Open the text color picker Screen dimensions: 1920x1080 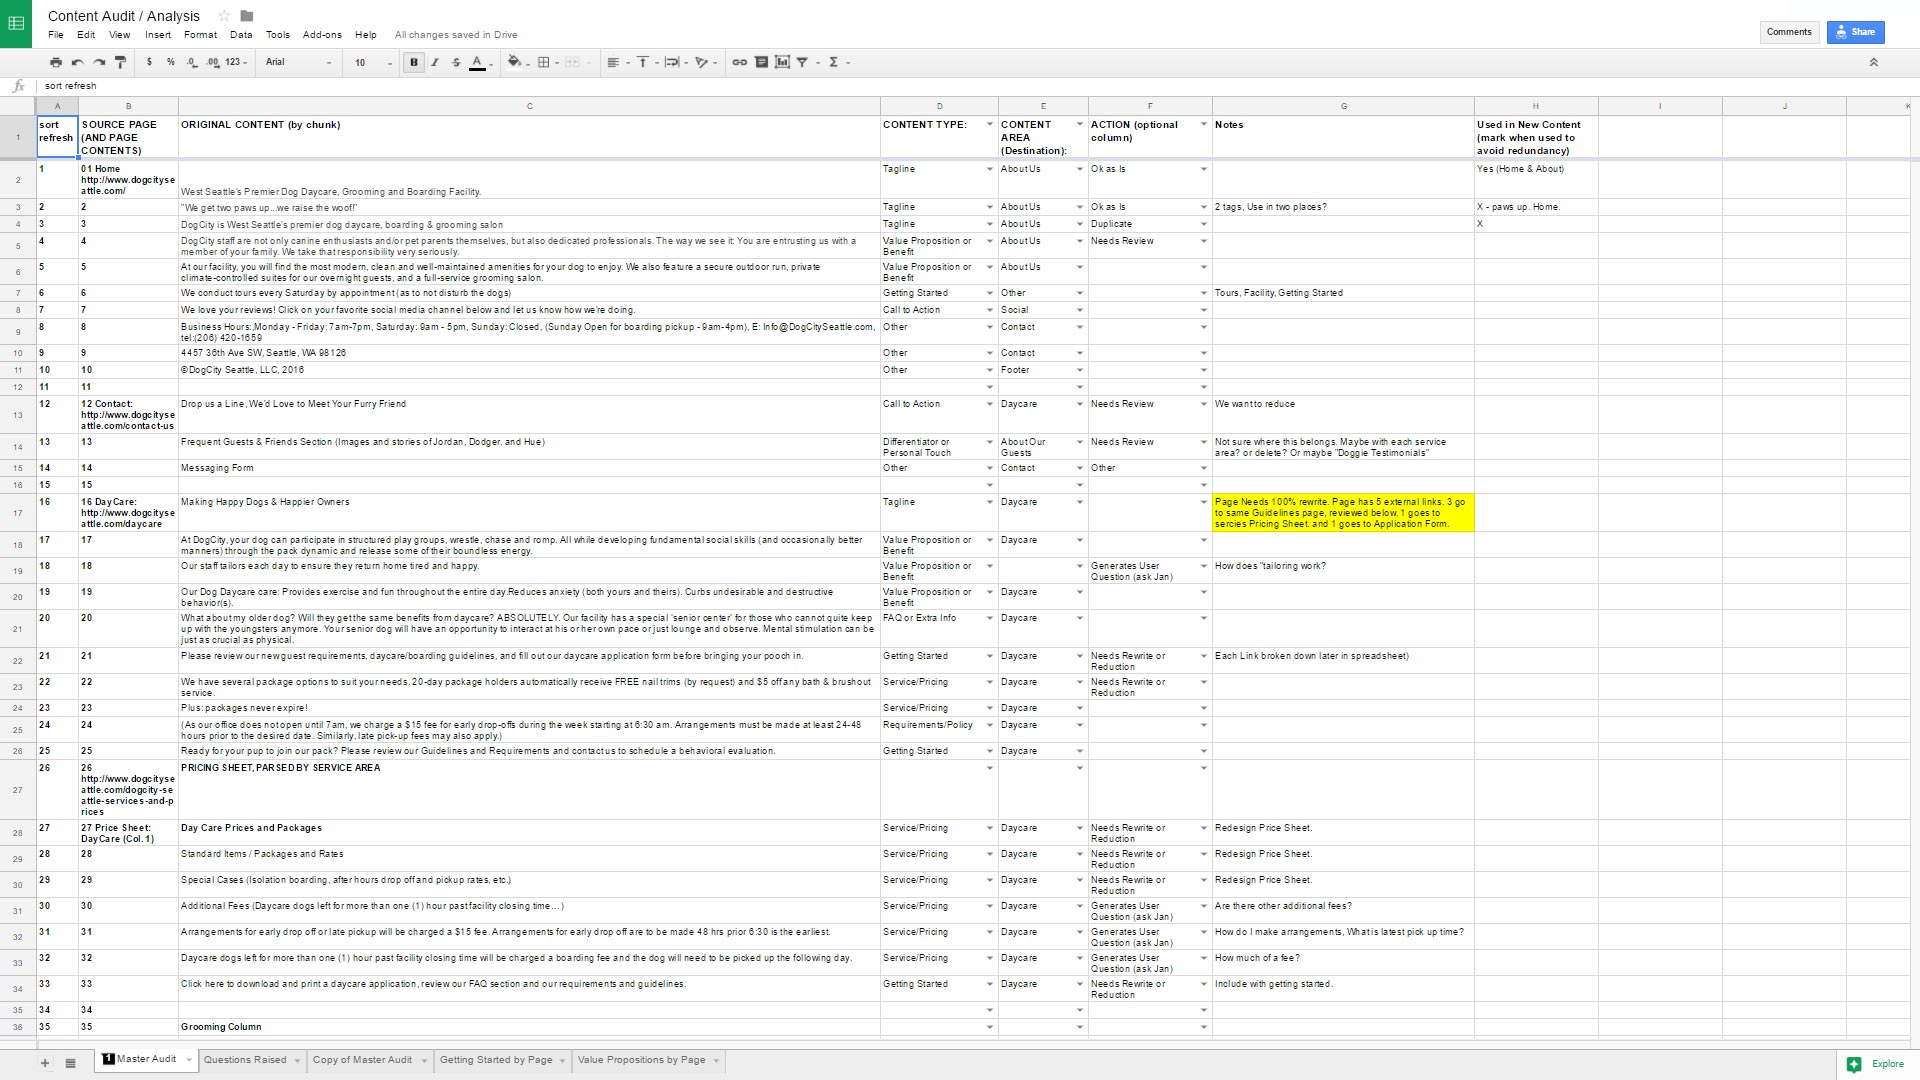[x=480, y=62]
